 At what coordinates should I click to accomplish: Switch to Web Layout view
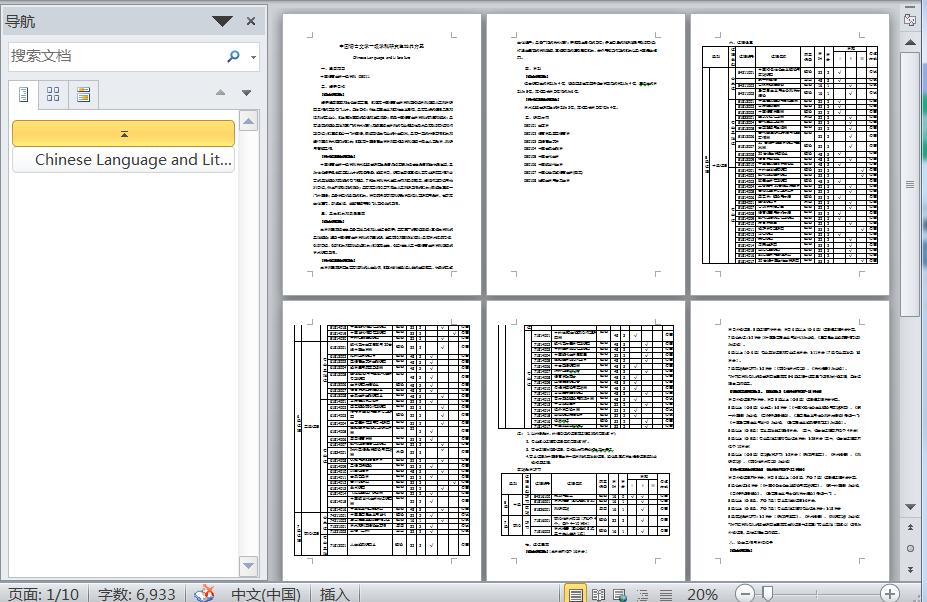[620, 594]
